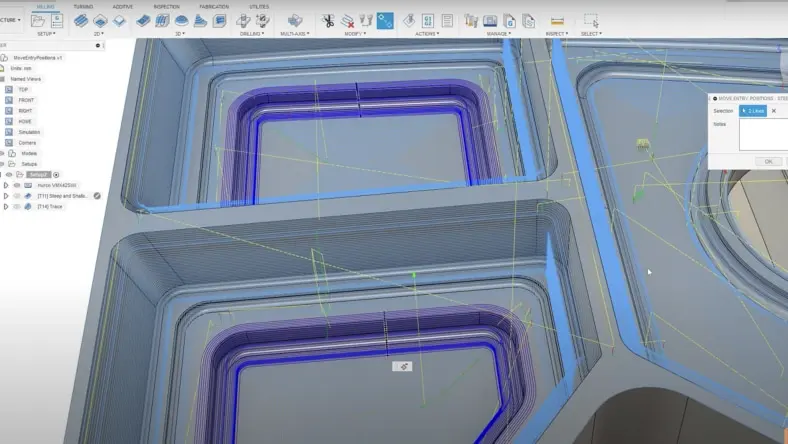Open the SETUP dropdown menu
Viewport: 788px width, 444px height.
pyautogui.click(x=46, y=34)
